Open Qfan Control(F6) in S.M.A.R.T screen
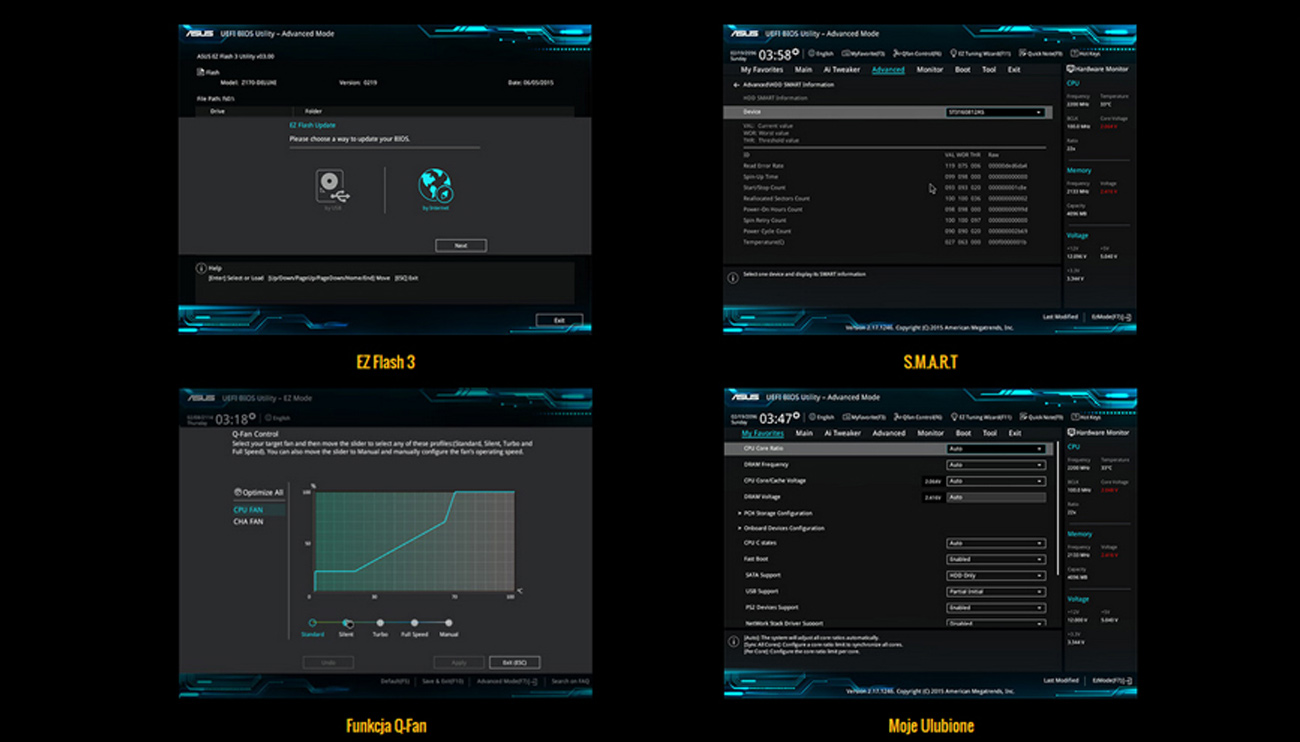This screenshot has height=742, width=1300. (x=917, y=53)
